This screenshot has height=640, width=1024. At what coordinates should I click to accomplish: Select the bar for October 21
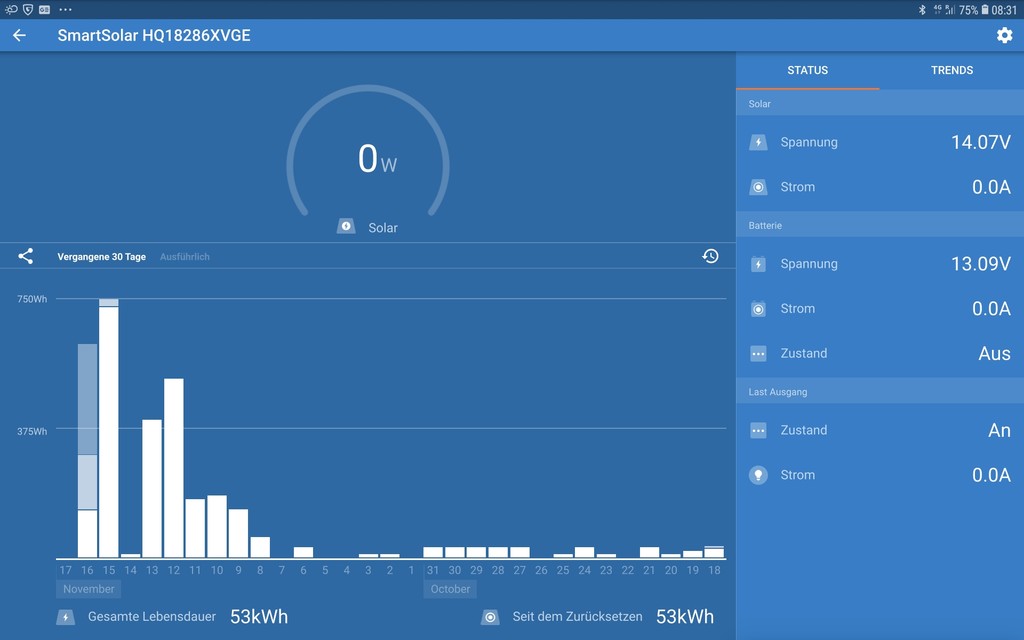click(x=649, y=552)
